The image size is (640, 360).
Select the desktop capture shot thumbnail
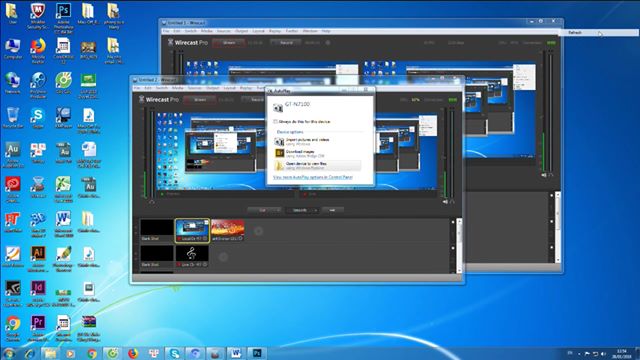tap(192, 230)
